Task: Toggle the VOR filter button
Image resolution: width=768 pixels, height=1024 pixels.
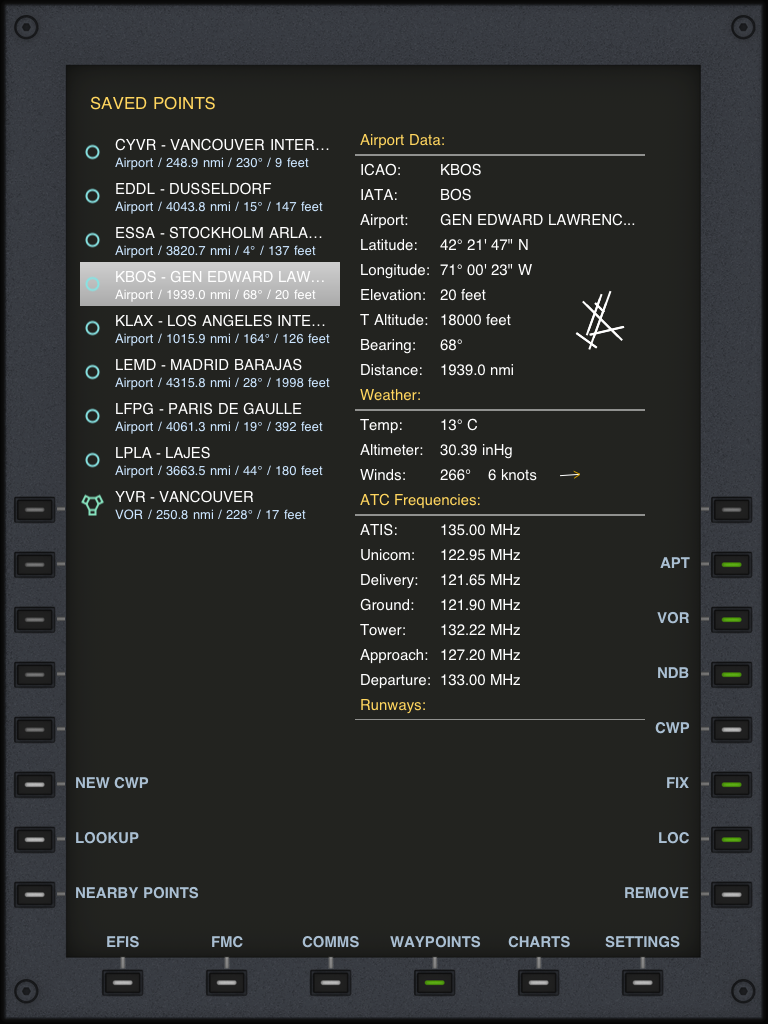Action: (731, 620)
